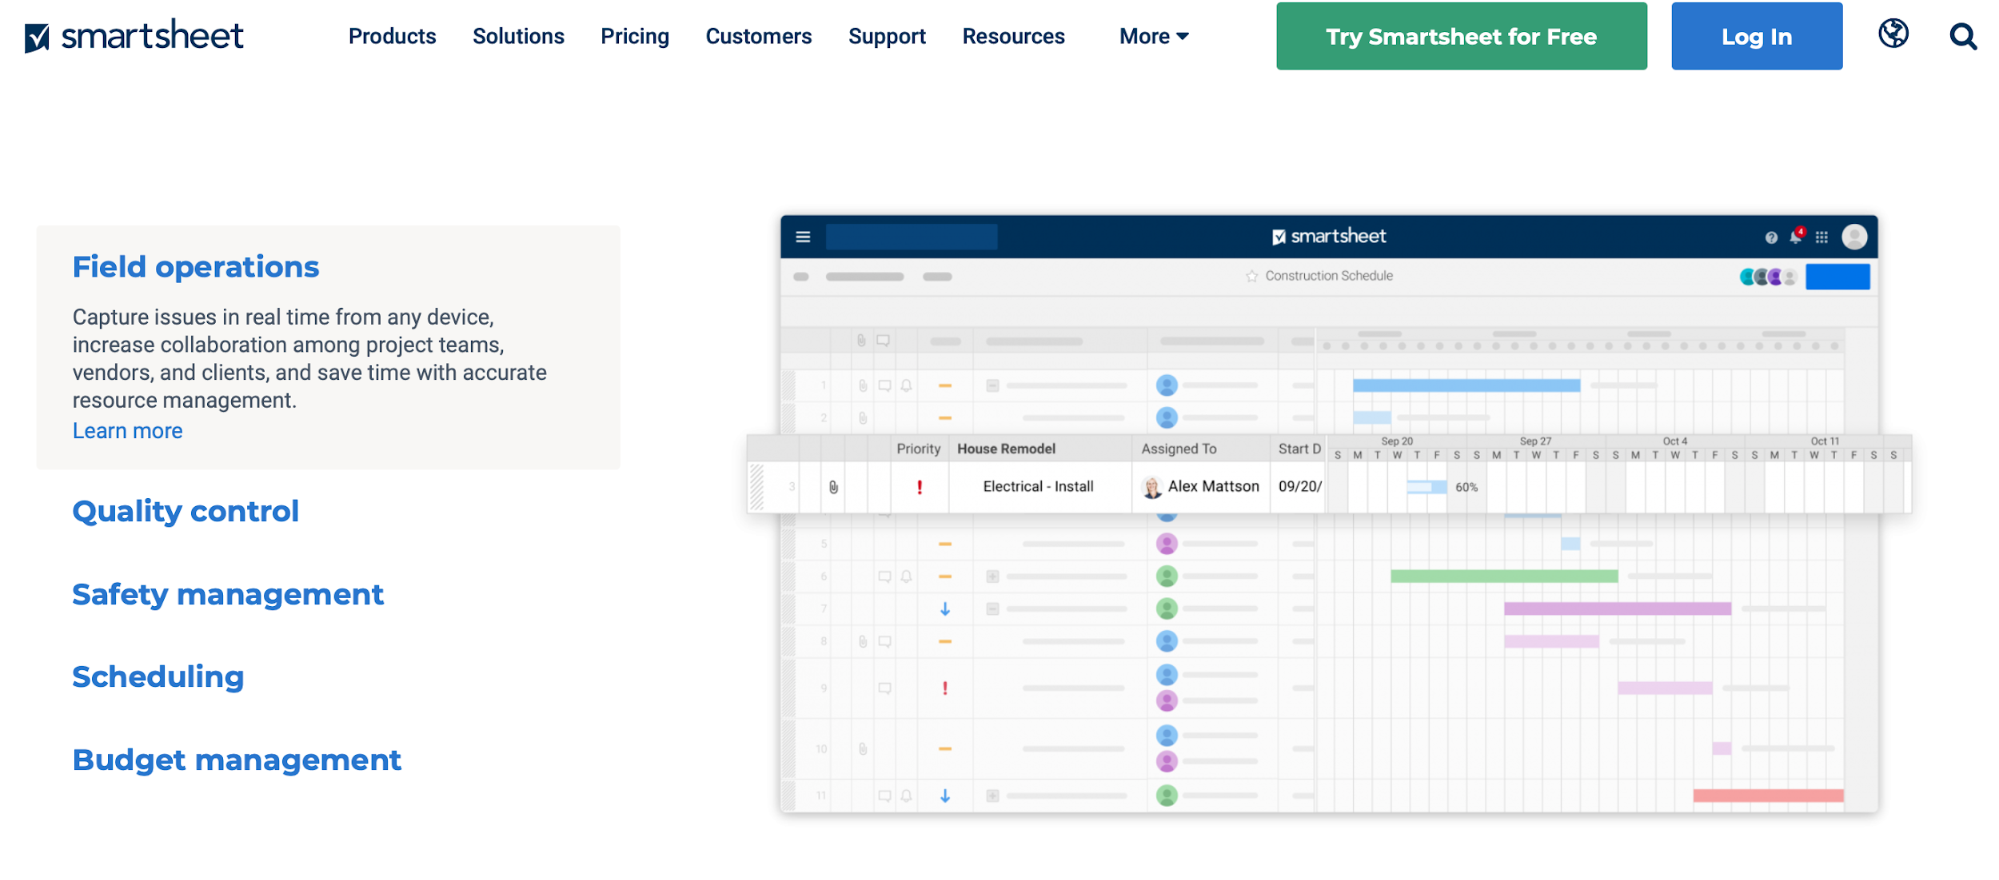Click the Sep 27 week header

tap(1535, 441)
